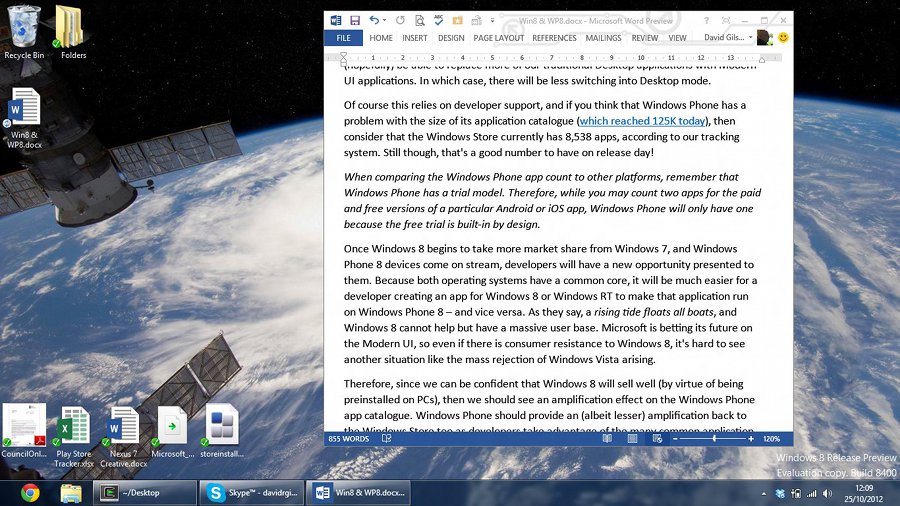Select the Recycle Bin desktop icon
Viewport: 900px width, 506px height.
click(24, 32)
